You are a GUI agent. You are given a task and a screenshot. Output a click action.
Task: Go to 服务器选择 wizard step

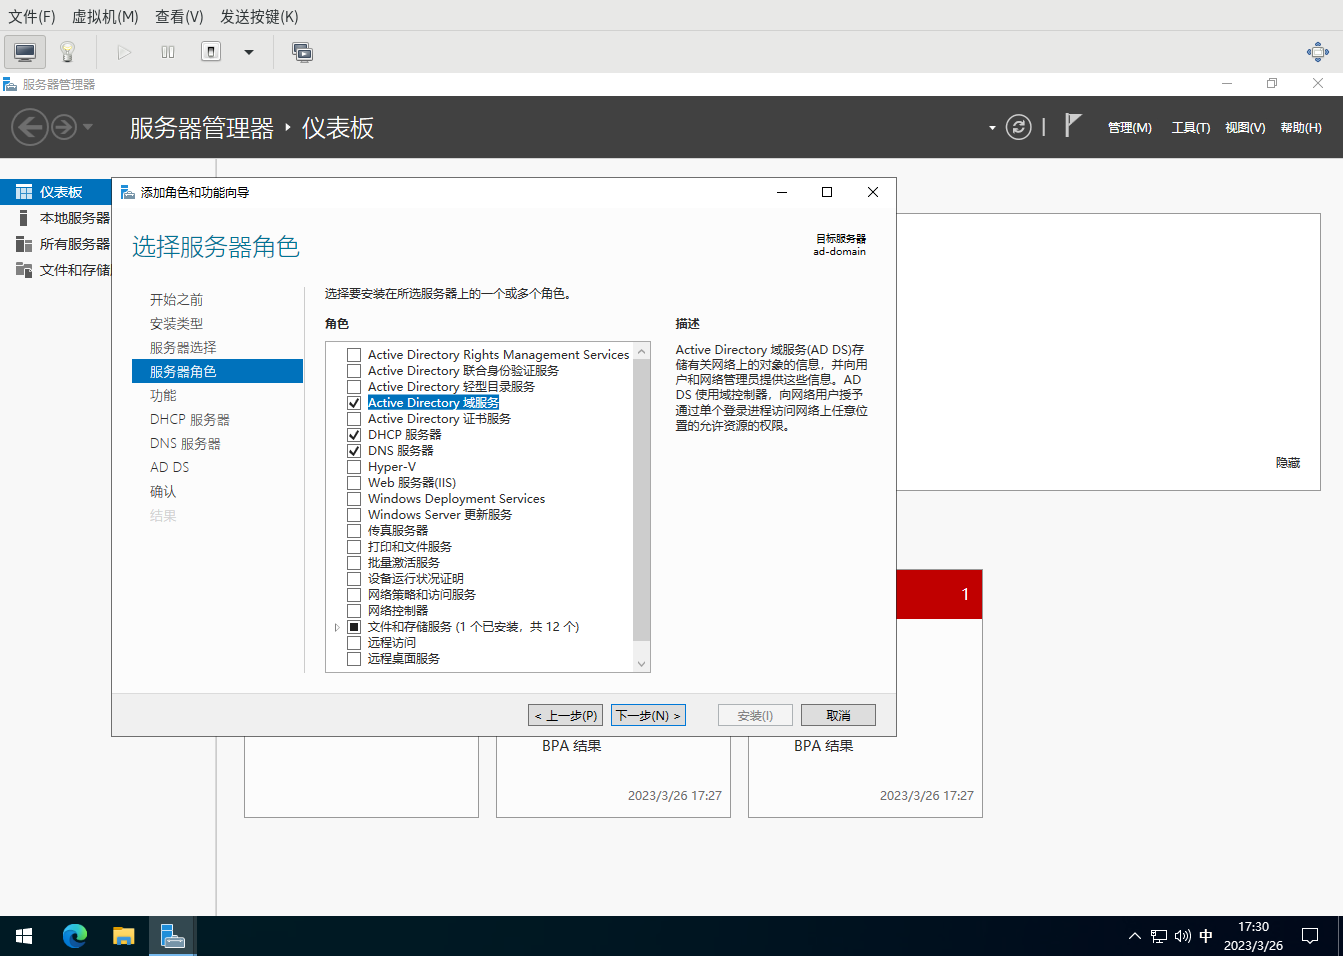(x=183, y=348)
